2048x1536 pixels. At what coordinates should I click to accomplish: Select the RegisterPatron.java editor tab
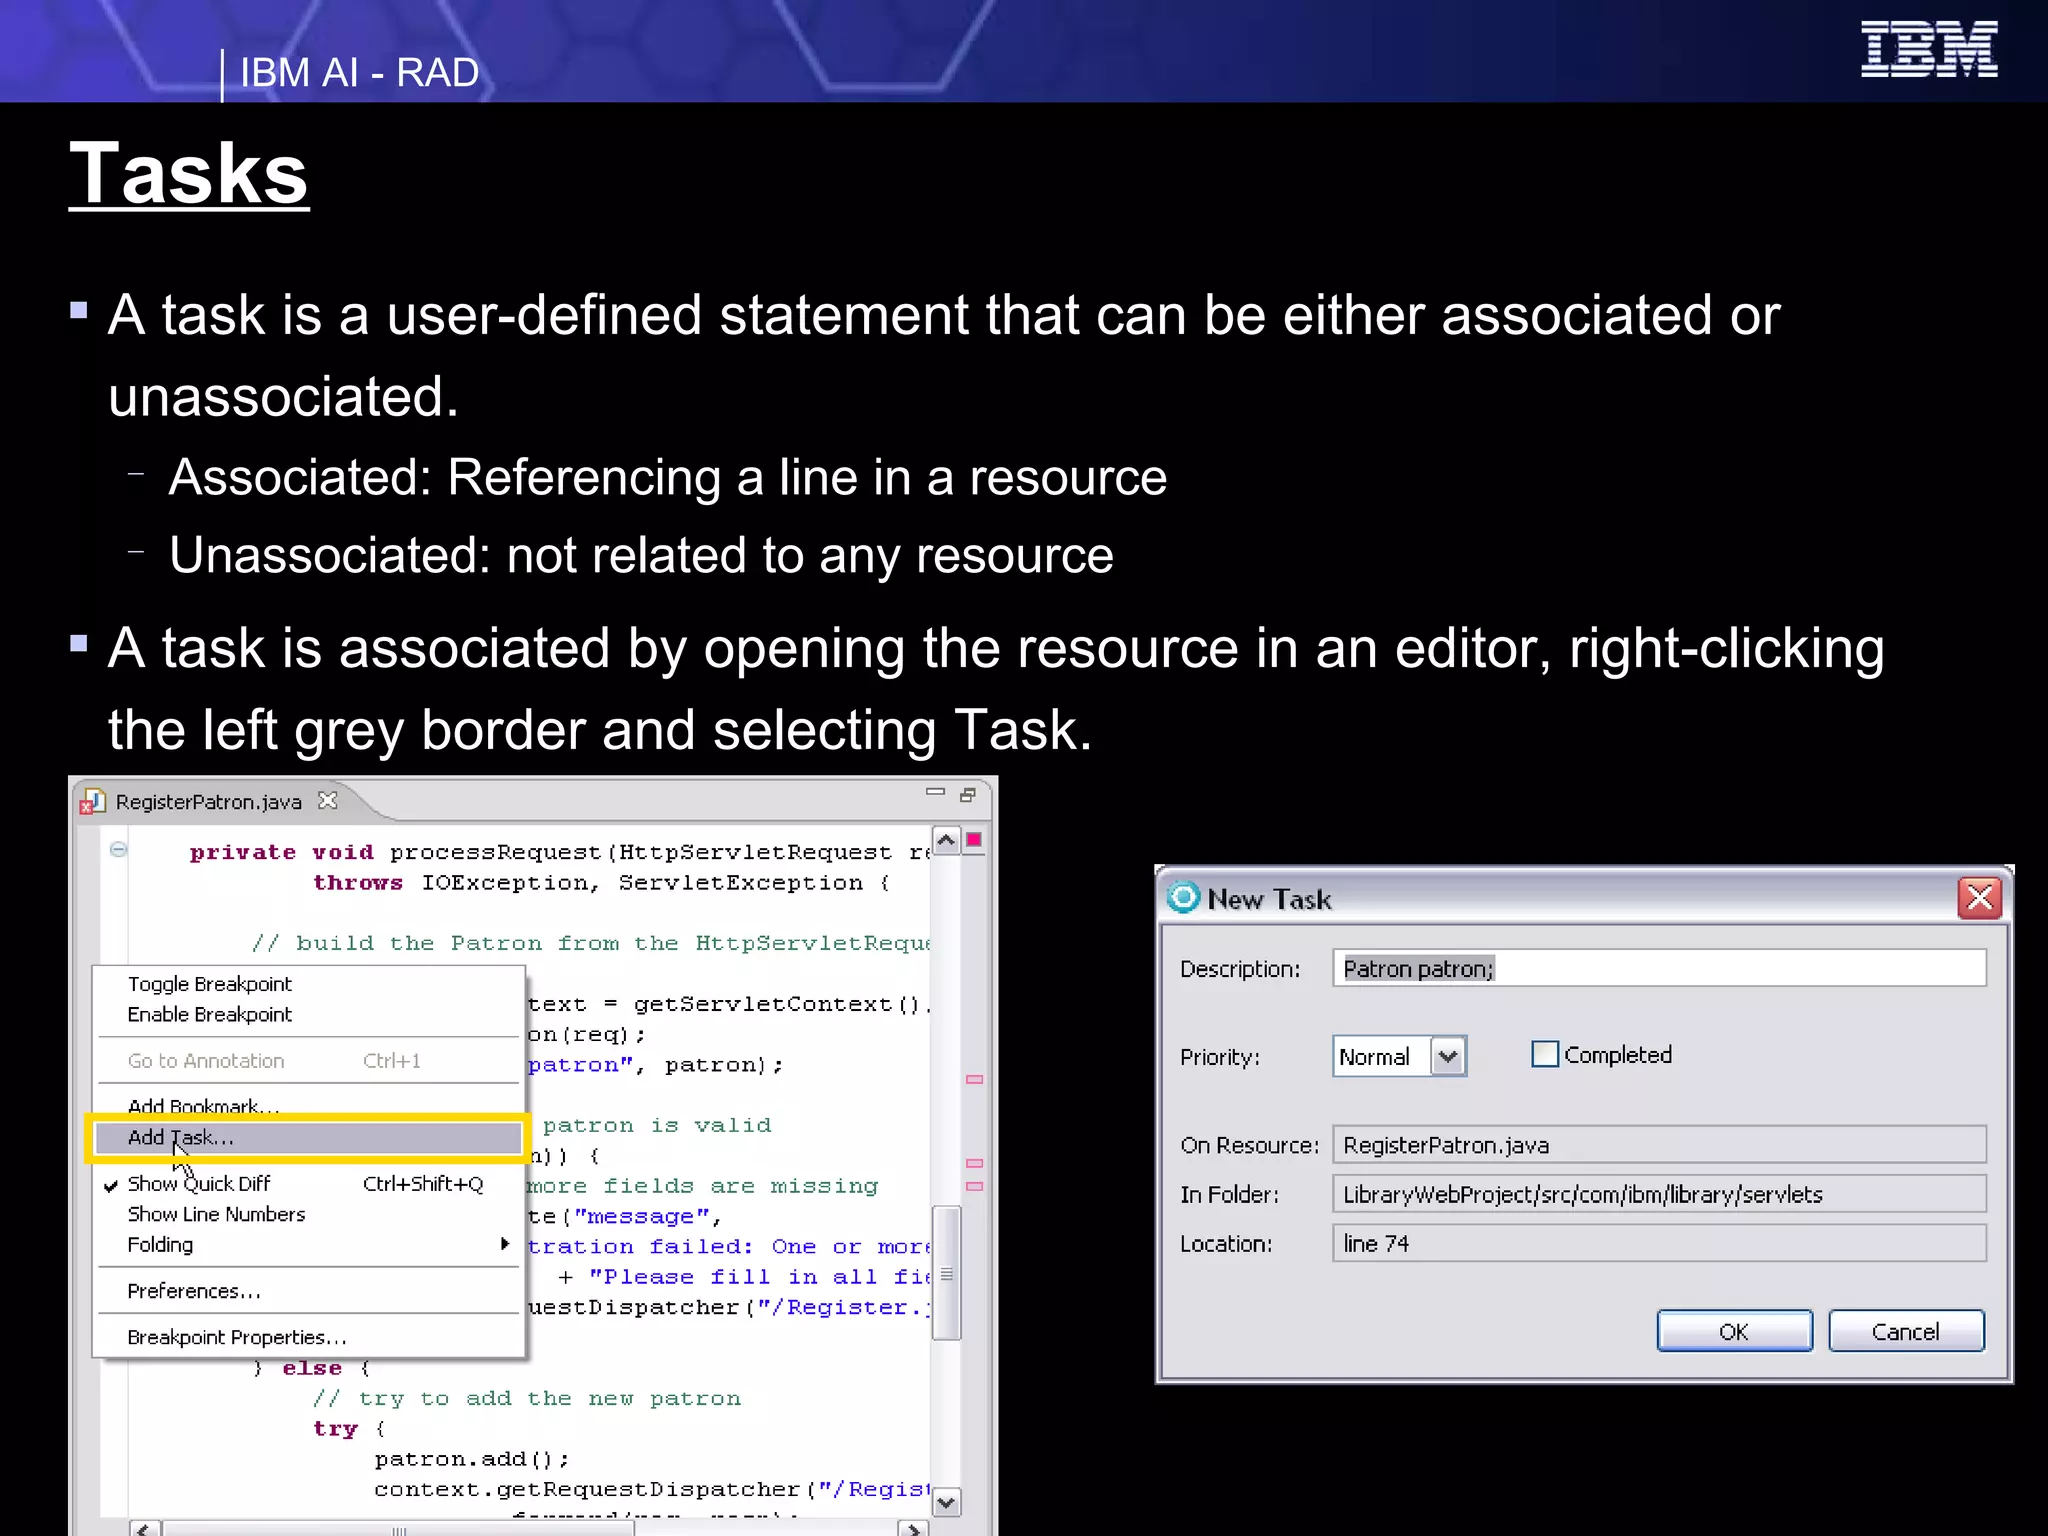point(208,802)
